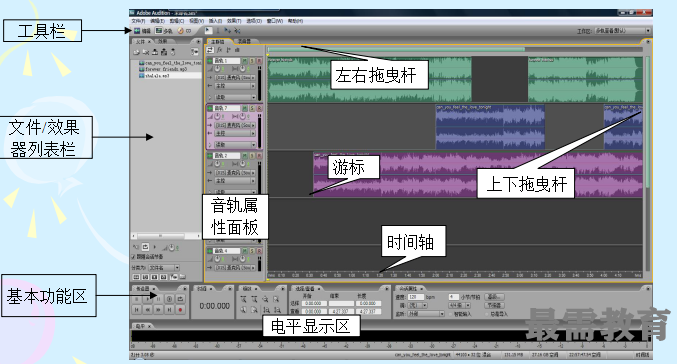Select the Hybrid tool in the toolbar

coord(209,31)
